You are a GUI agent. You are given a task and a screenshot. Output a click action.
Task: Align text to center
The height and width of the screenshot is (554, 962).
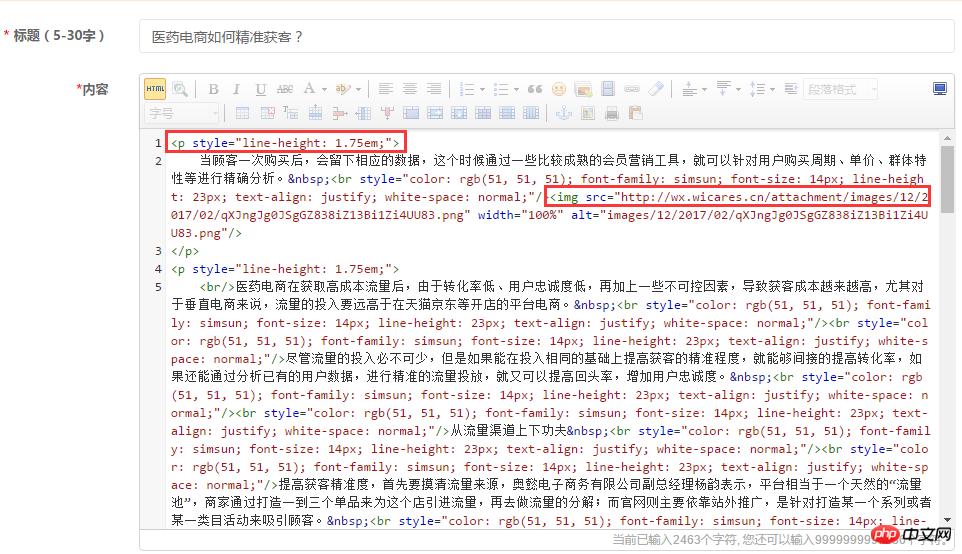409,89
